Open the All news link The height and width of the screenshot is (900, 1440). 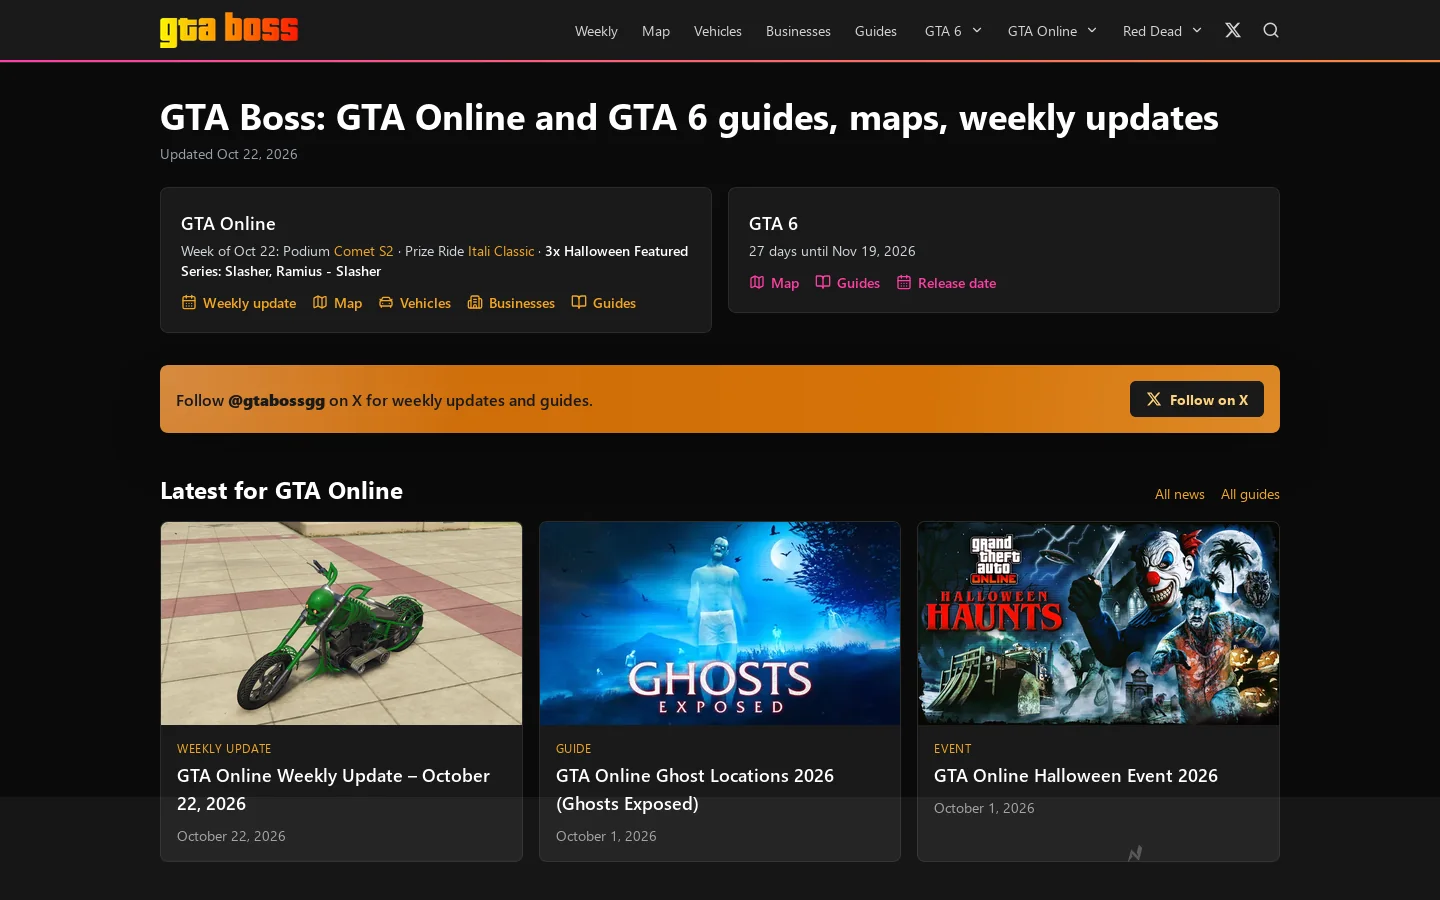coord(1180,494)
